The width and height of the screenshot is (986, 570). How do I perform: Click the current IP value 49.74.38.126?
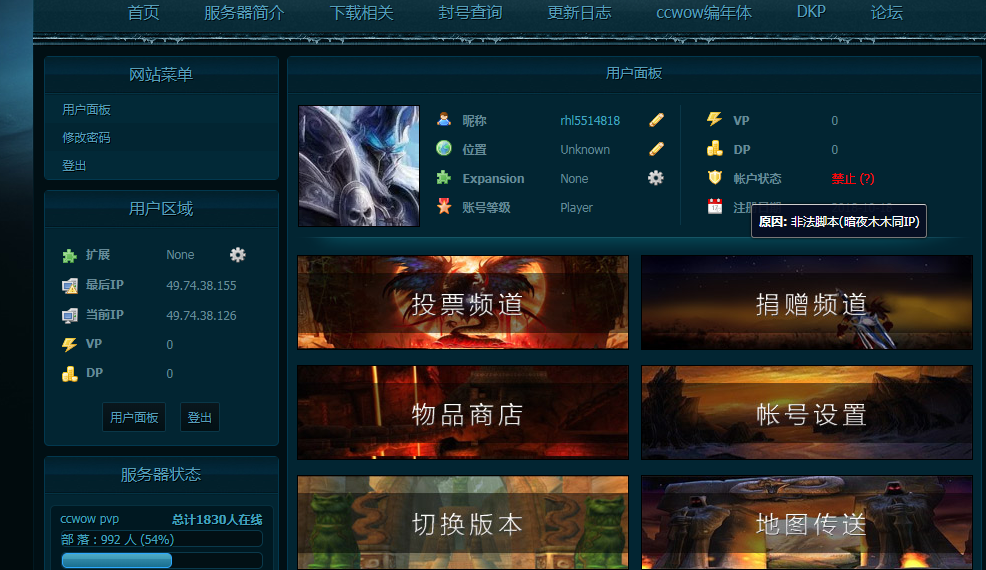201,315
